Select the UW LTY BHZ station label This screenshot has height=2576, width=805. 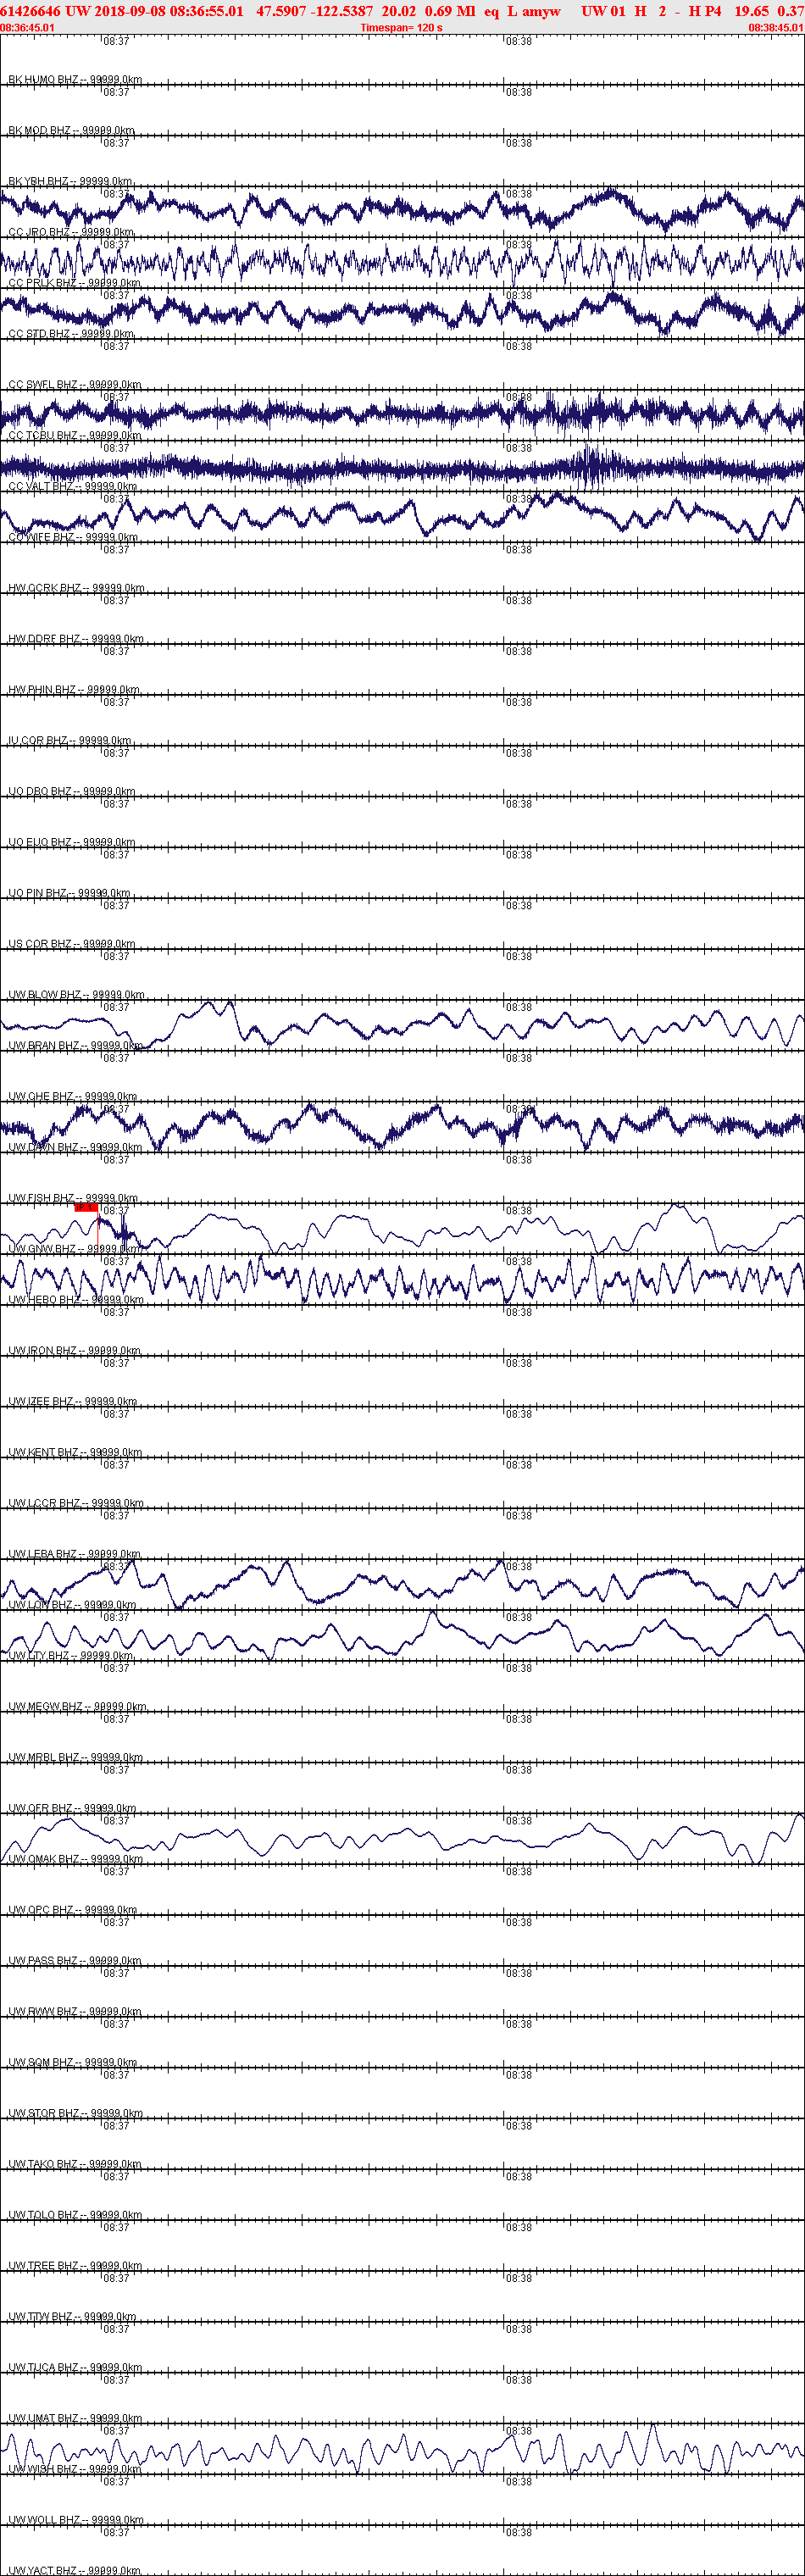pos(70,1657)
